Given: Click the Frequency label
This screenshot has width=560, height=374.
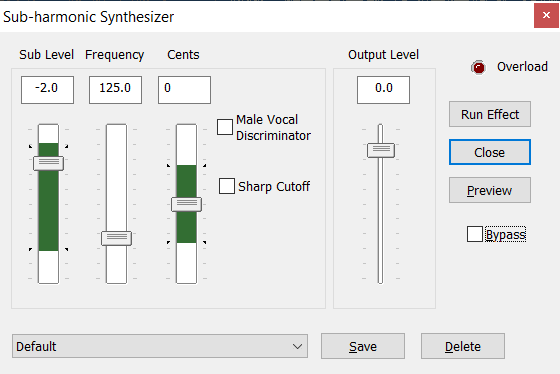Looking at the screenshot, I should click(115, 55).
